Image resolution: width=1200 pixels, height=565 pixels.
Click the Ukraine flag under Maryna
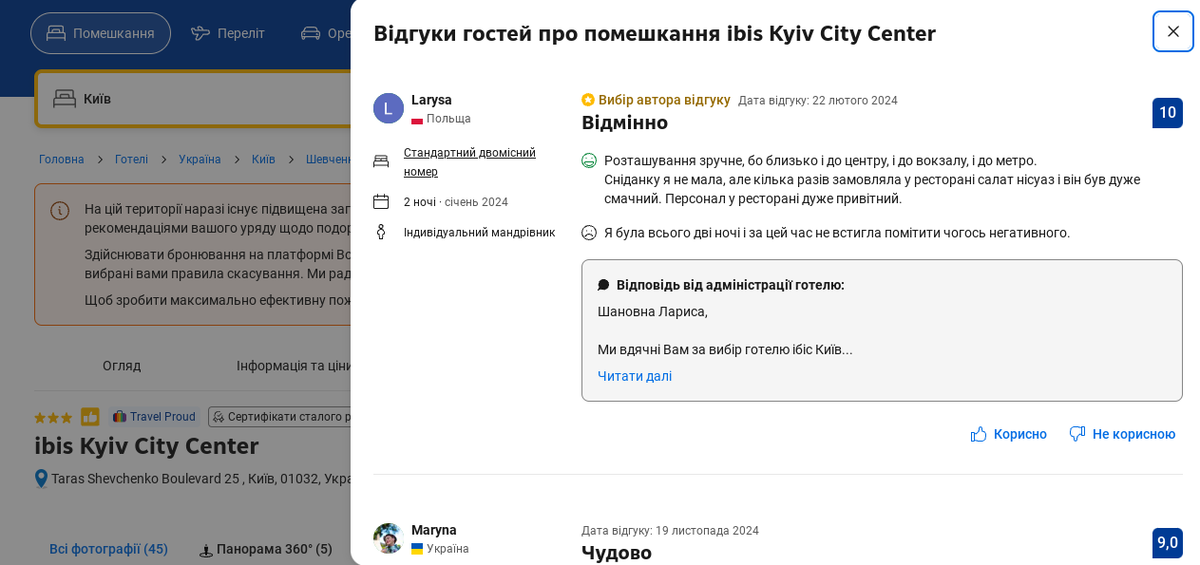417,549
